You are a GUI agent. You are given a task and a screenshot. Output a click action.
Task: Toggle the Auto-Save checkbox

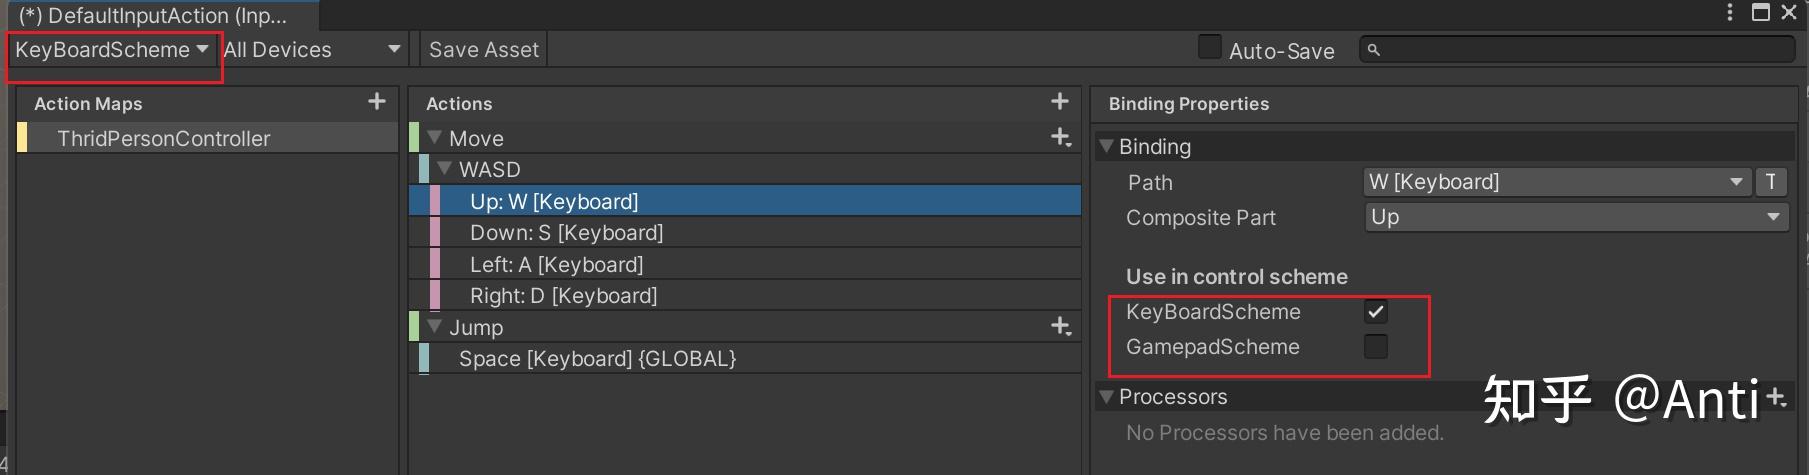click(x=1210, y=47)
